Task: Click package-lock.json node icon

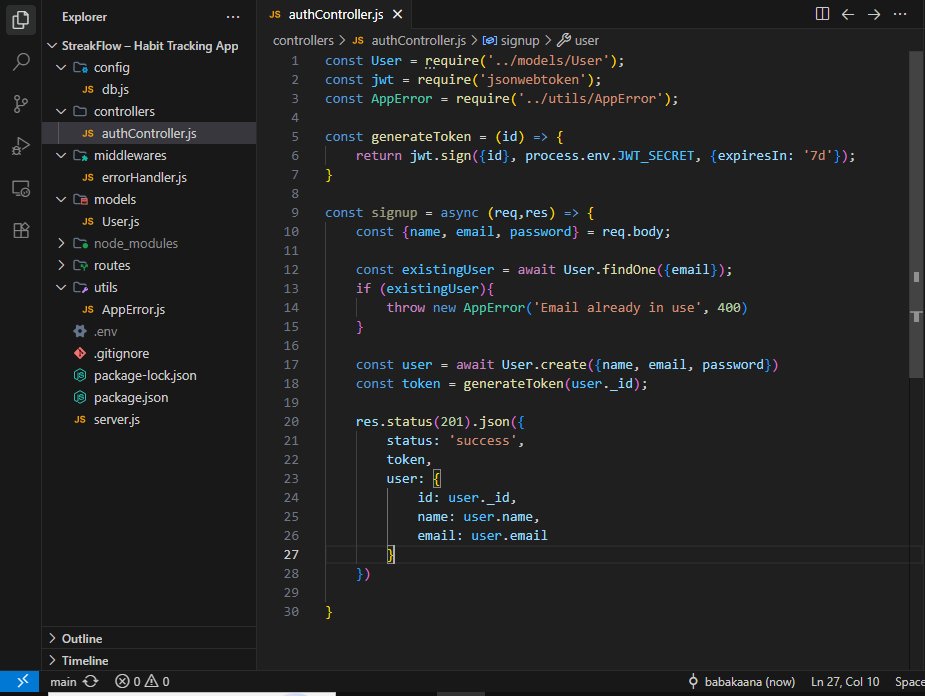Action: (80, 375)
